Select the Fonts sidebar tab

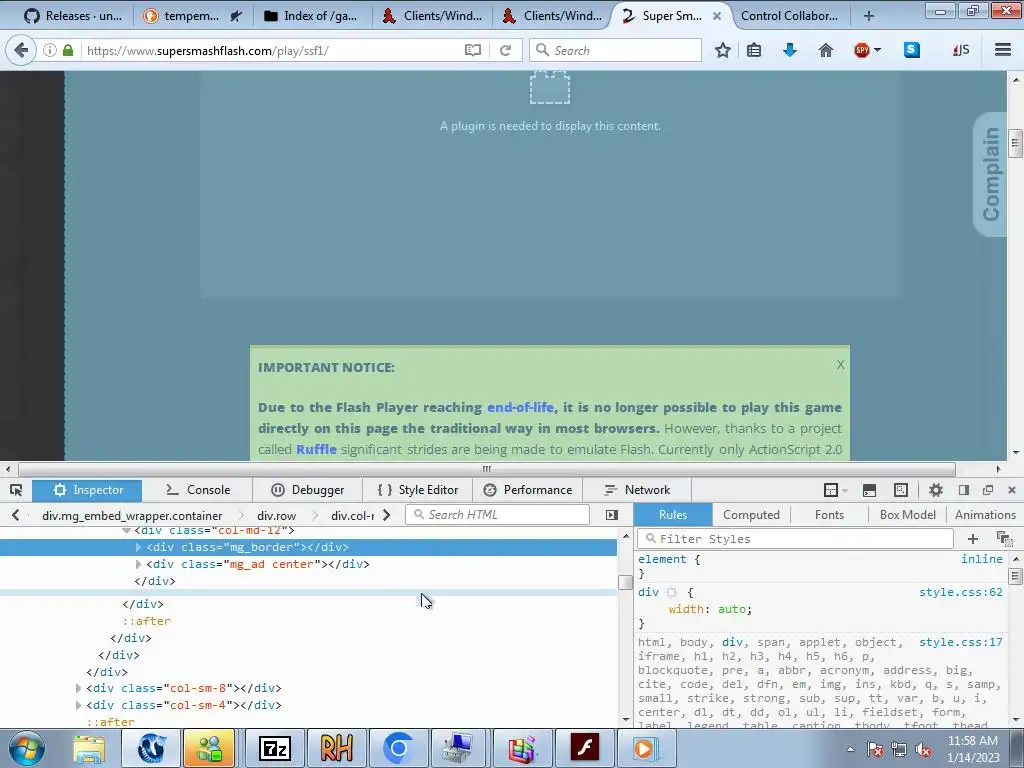(829, 515)
